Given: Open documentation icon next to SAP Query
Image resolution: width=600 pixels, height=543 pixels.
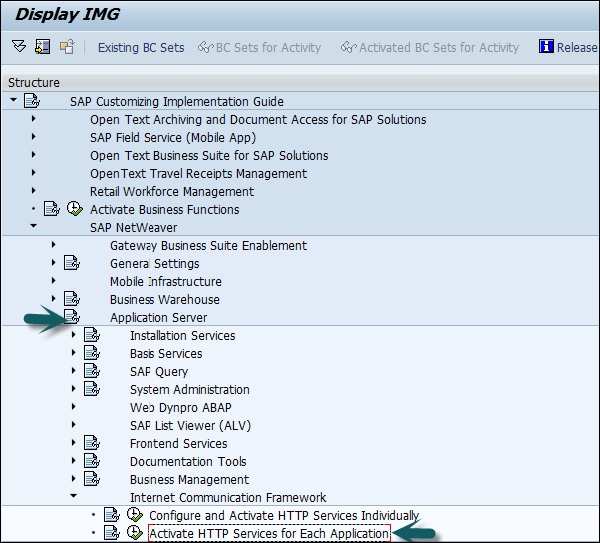Looking at the screenshot, I should (x=92, y=371).
